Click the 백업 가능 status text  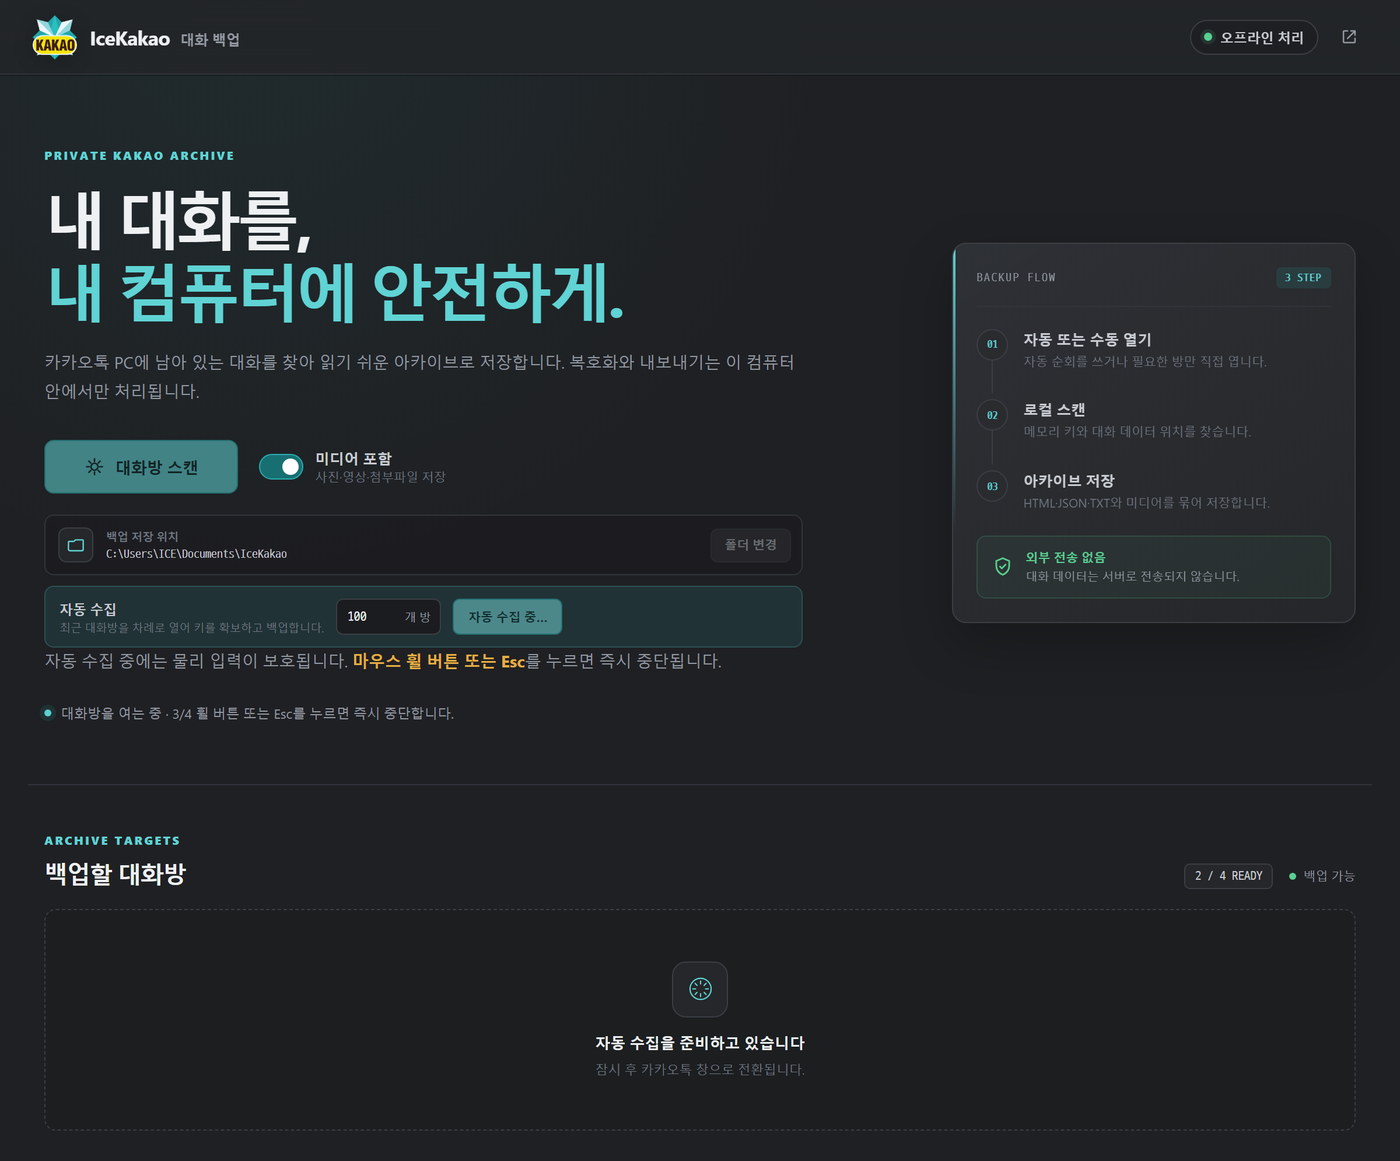tap(1328, 876)
